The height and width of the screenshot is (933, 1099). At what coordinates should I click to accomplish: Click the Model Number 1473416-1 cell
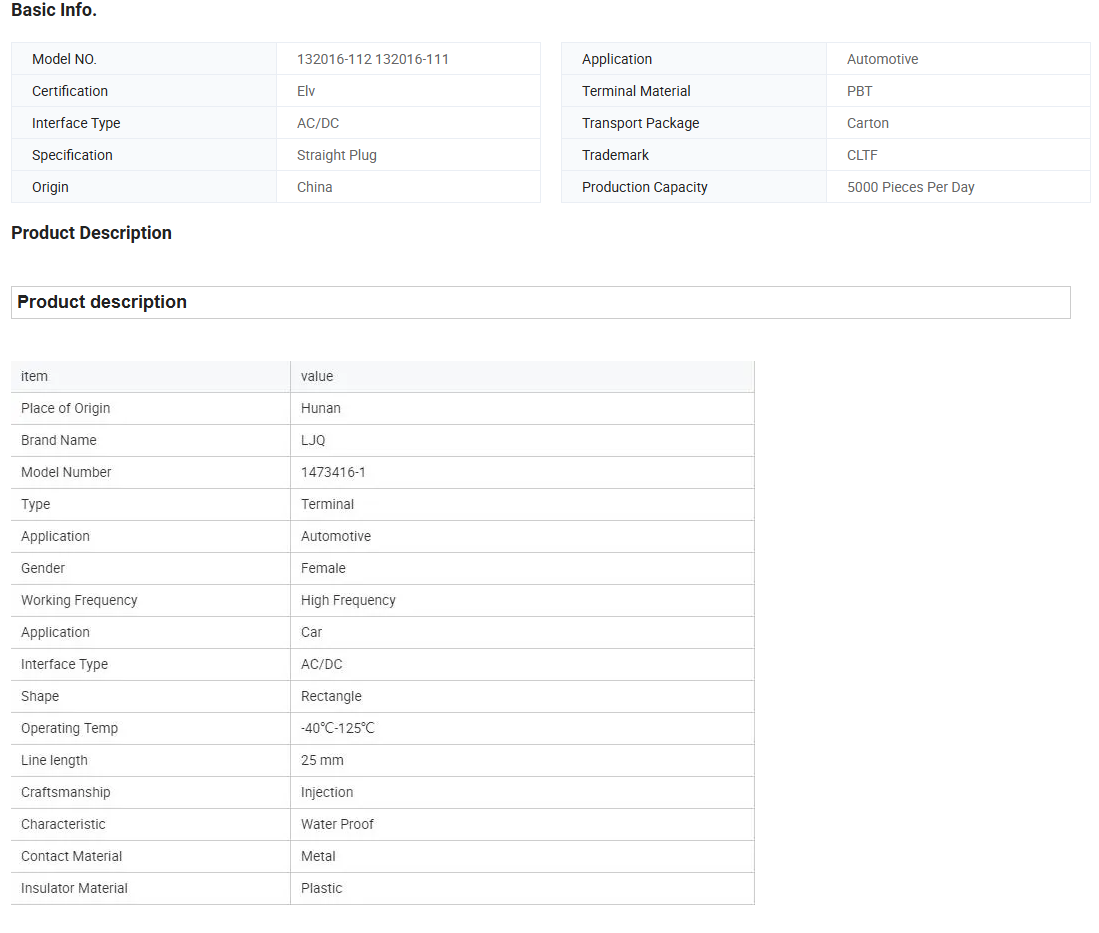click(x=333, y=472)
